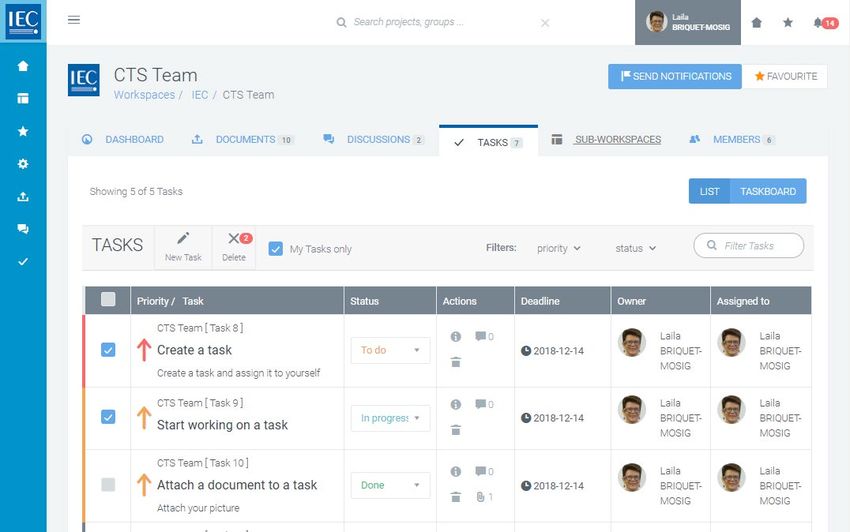The width and height of the screenshot is (850, 532).
Task: Open workspaces layout icon in left sidebar
Action: pos(23,98)
